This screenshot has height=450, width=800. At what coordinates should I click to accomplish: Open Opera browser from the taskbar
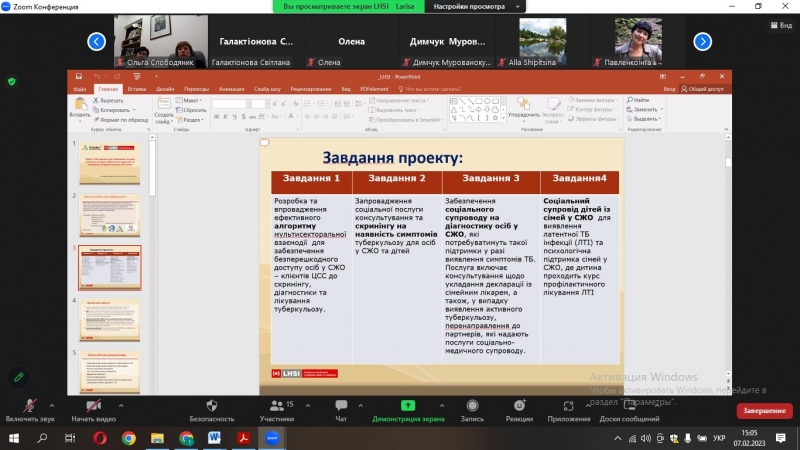tap(100, 438)
